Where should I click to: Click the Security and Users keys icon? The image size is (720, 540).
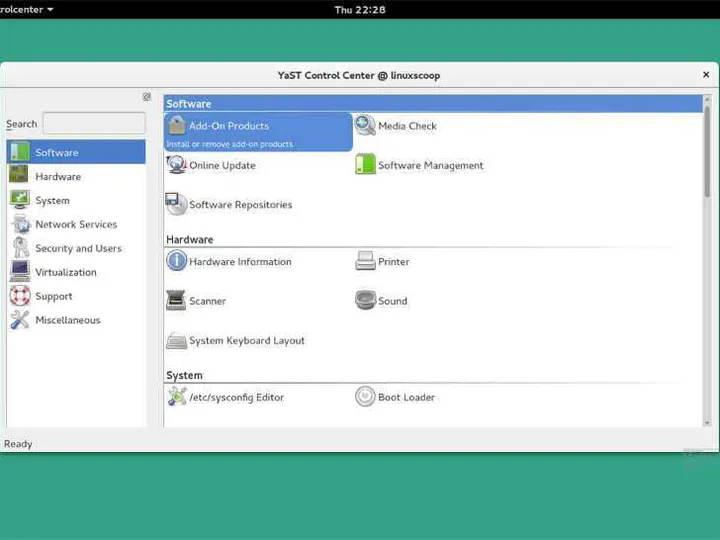pos(20,248)
